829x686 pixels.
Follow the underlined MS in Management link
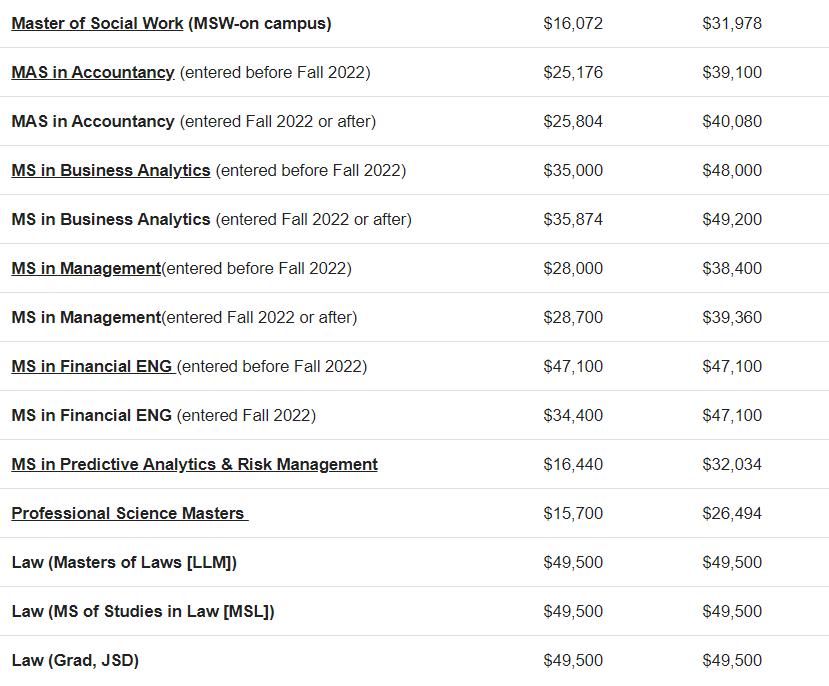pyautogui.click(x=86, y=268)
